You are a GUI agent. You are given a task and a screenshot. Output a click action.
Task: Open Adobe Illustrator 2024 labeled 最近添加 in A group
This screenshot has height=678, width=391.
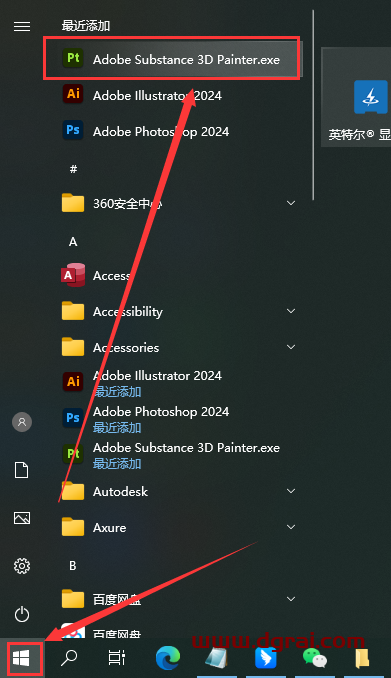(172, 383)
